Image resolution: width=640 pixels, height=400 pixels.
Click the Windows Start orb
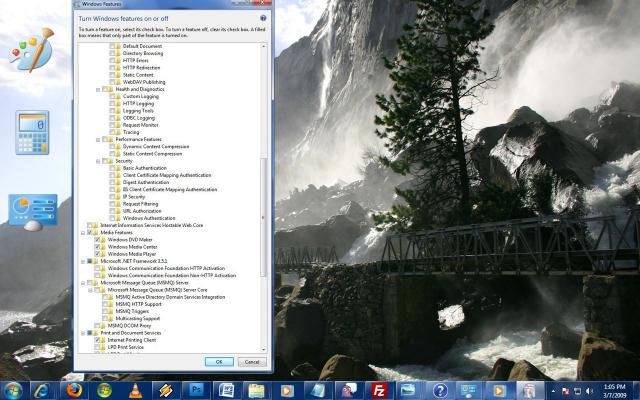coord(13,389)
